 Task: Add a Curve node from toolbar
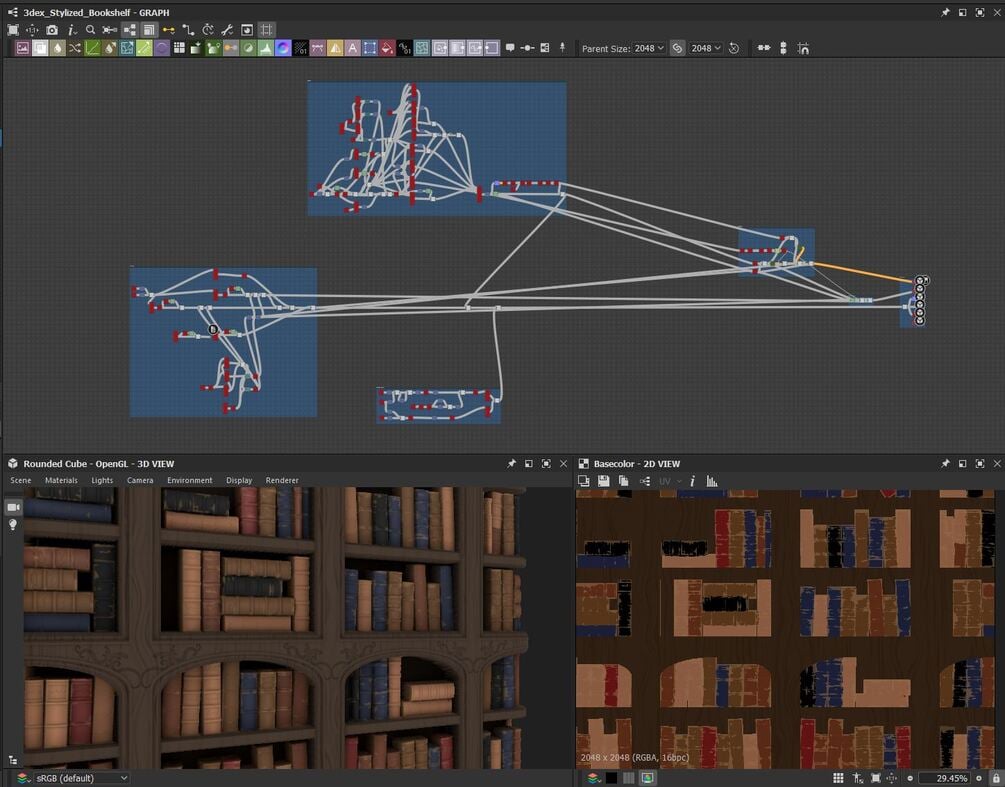[92, 48]
